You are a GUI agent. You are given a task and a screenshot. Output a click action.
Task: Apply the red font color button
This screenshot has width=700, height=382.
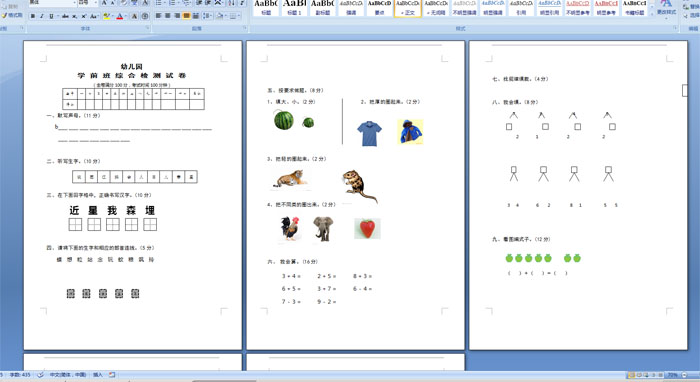click(119, 16)
